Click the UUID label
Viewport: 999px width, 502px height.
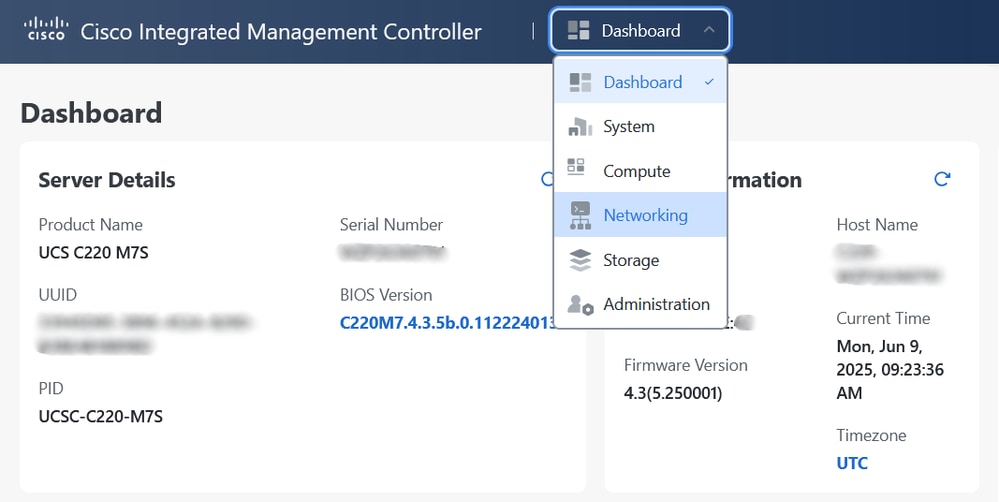click(x=58, y=294)
